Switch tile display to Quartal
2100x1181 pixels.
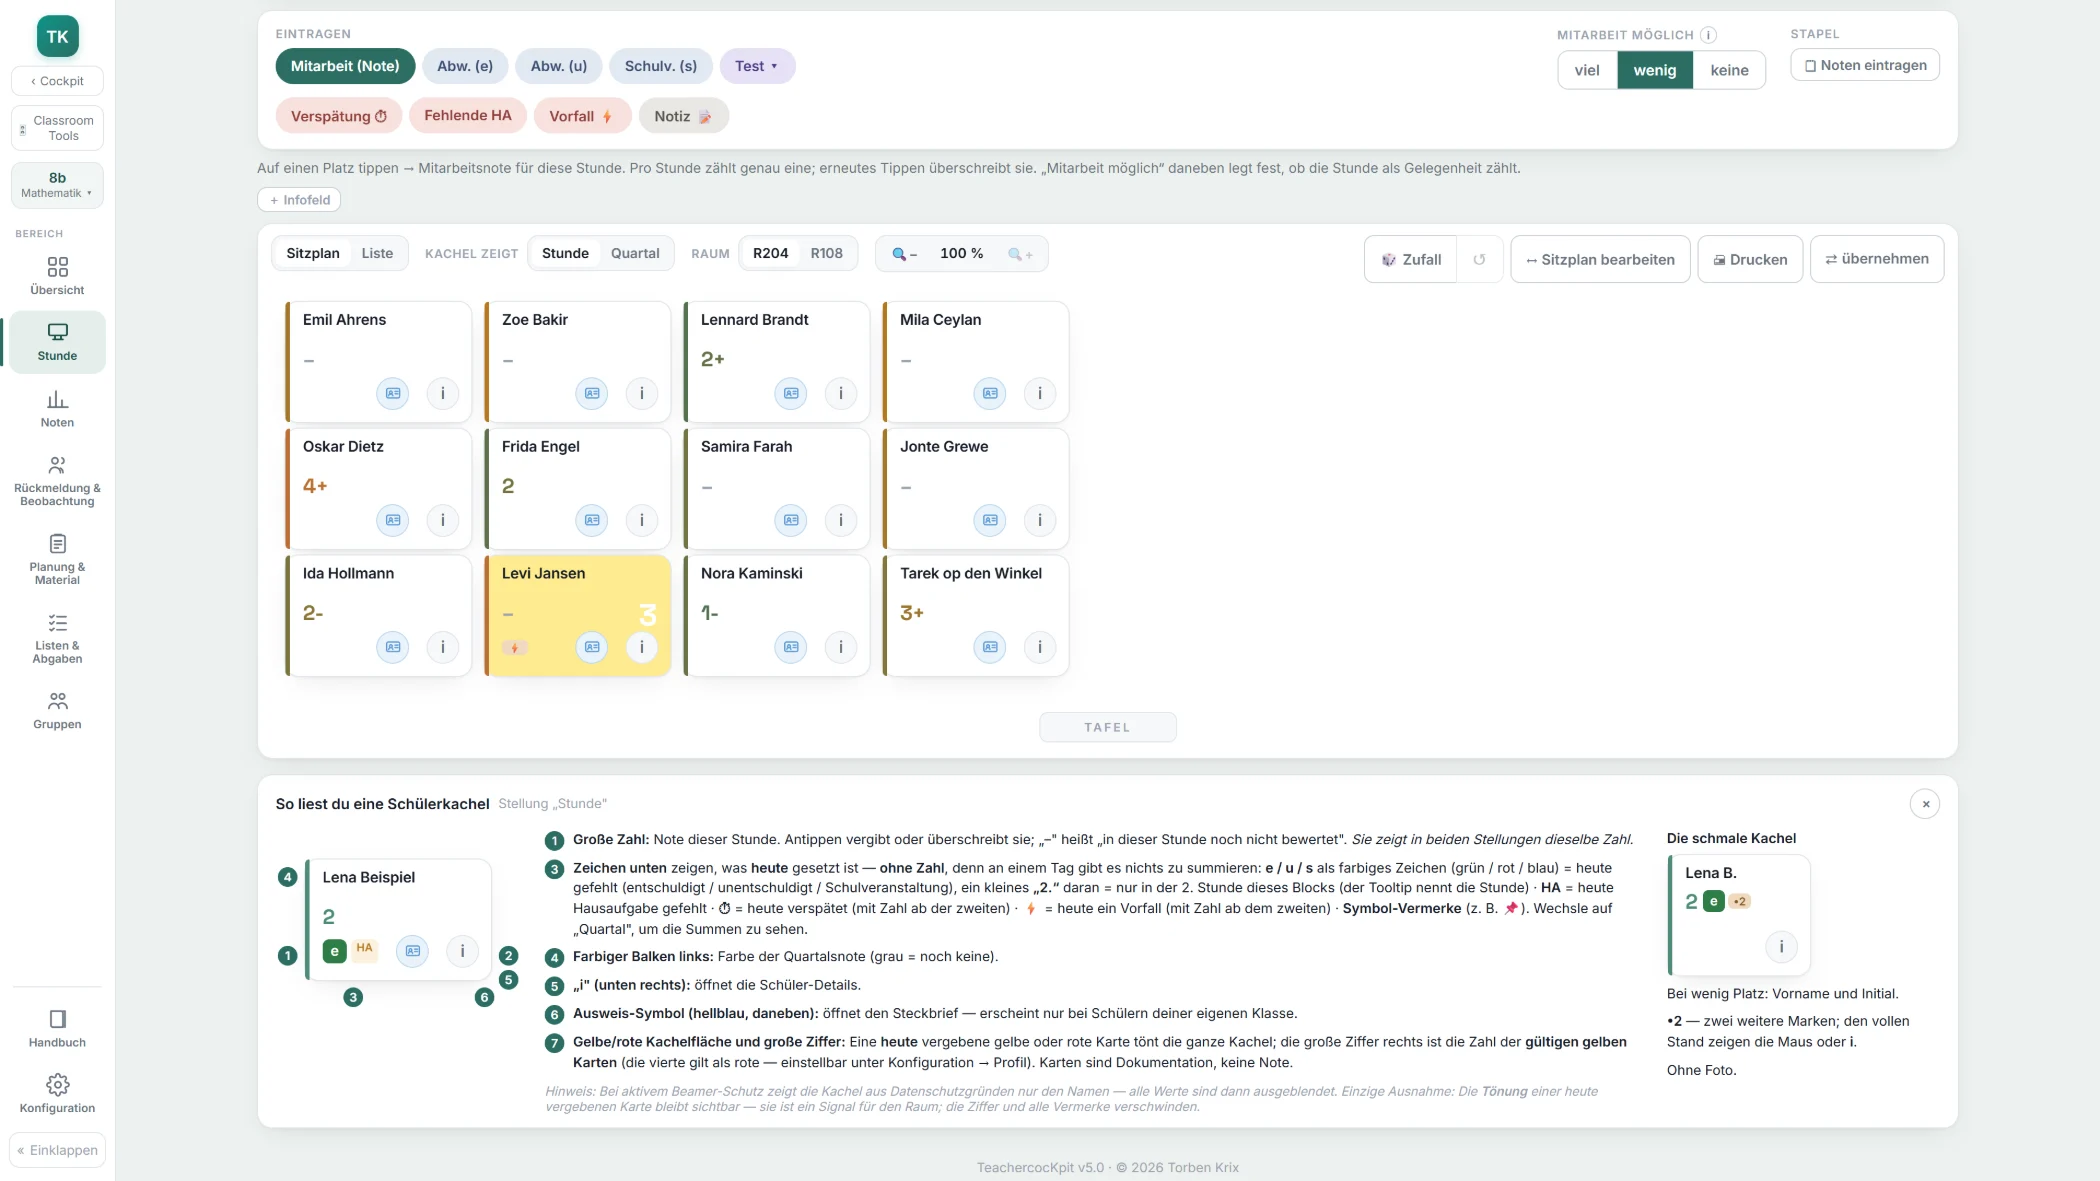click(x=635, y=253)
